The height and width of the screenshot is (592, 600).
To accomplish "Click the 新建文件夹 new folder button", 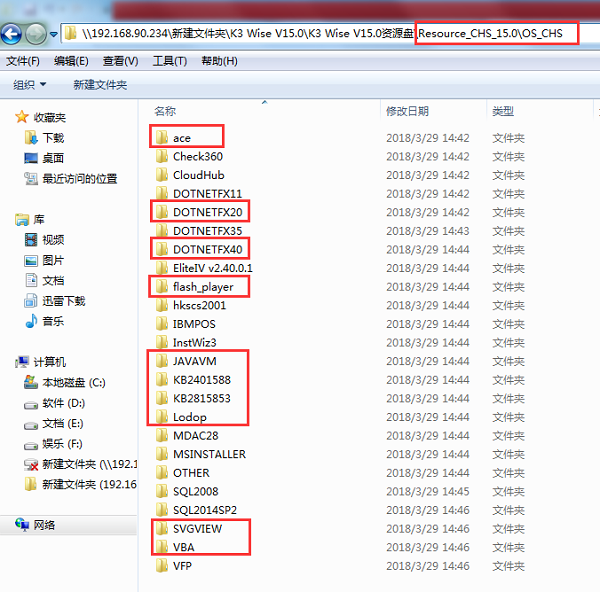I will point(100,85).
